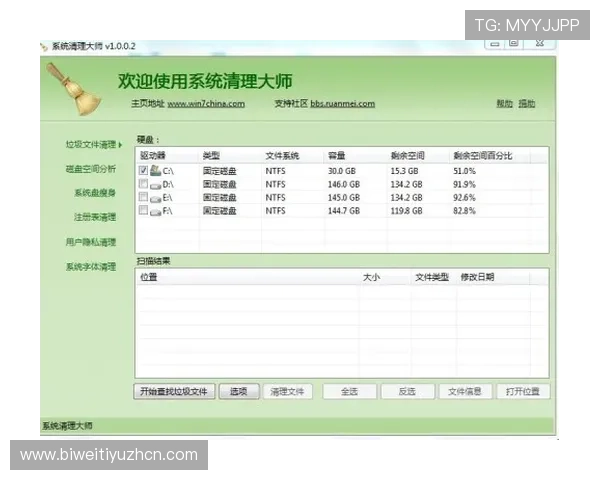Click the 清理文件 button
600x480 pixels.
point(287,392)
